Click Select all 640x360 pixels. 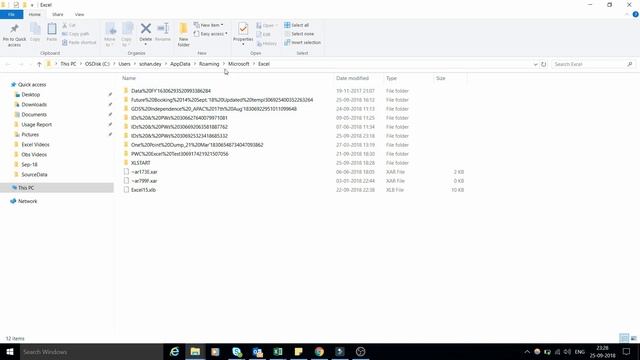296,25
